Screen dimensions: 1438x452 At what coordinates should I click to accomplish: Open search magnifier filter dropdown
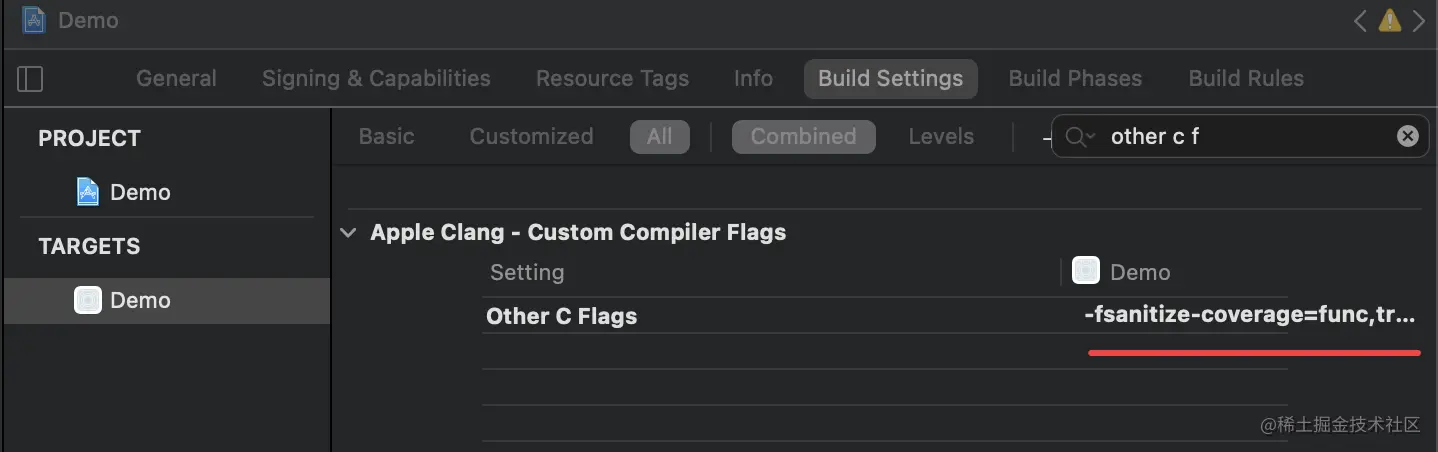[1080, 136]
